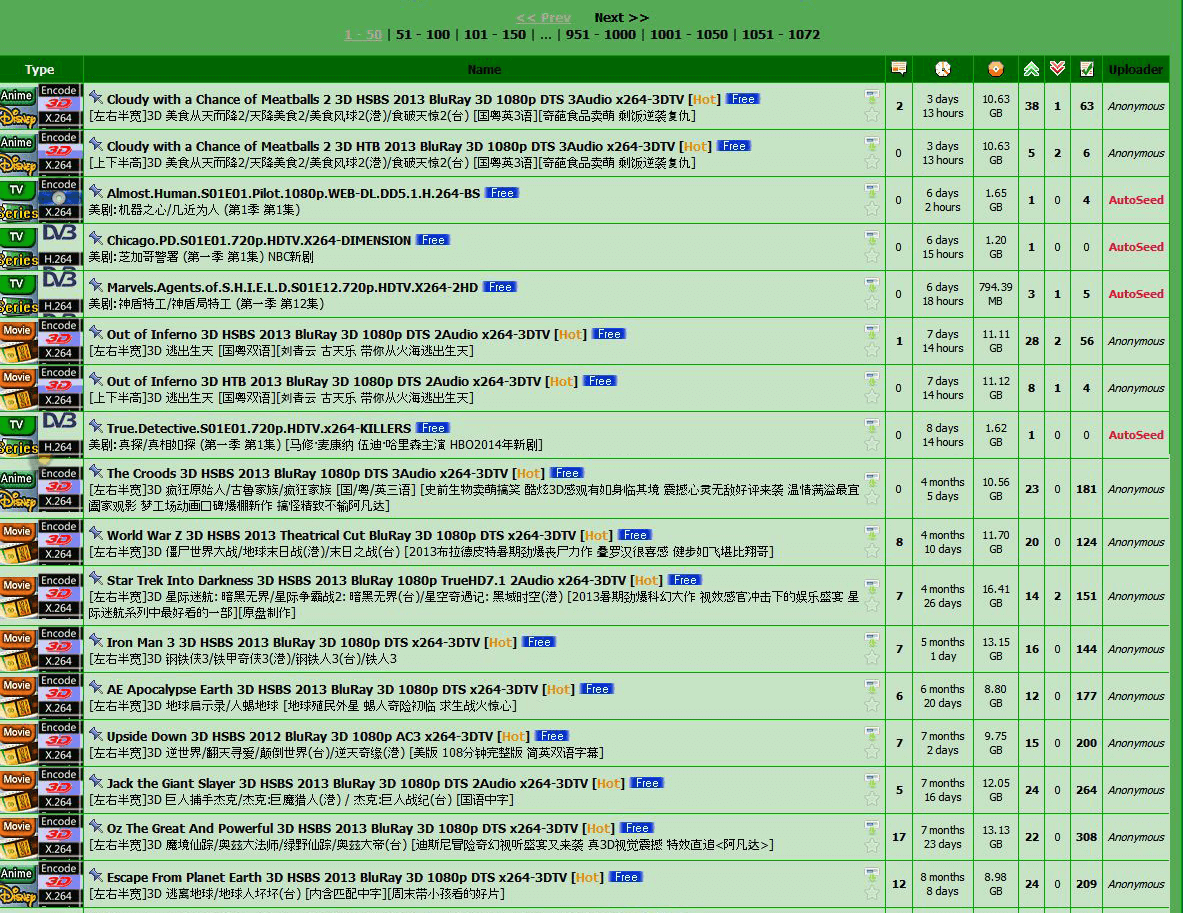Open the 38 seeders count on the Cloudy HSBS row
This screenshot has height=913, width=1183.
(1031, 106)
